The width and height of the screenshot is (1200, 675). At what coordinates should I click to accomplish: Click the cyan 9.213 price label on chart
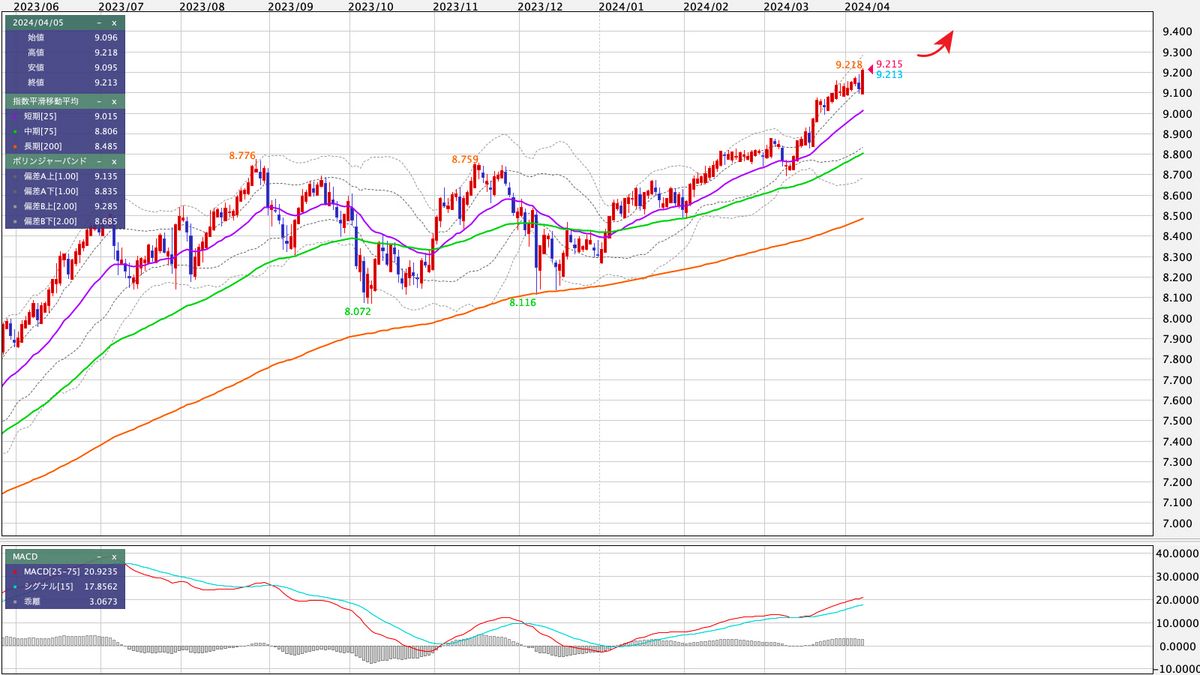point(889,75)
